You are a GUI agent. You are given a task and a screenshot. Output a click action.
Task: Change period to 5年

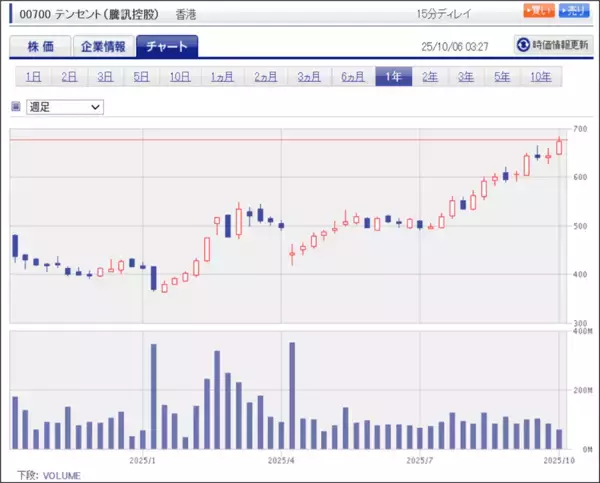tap(503, 77)
